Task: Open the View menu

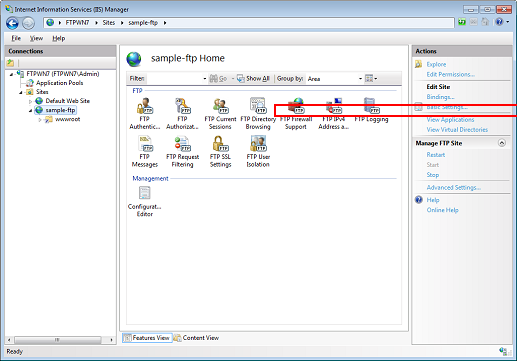Action: point(36,38)
